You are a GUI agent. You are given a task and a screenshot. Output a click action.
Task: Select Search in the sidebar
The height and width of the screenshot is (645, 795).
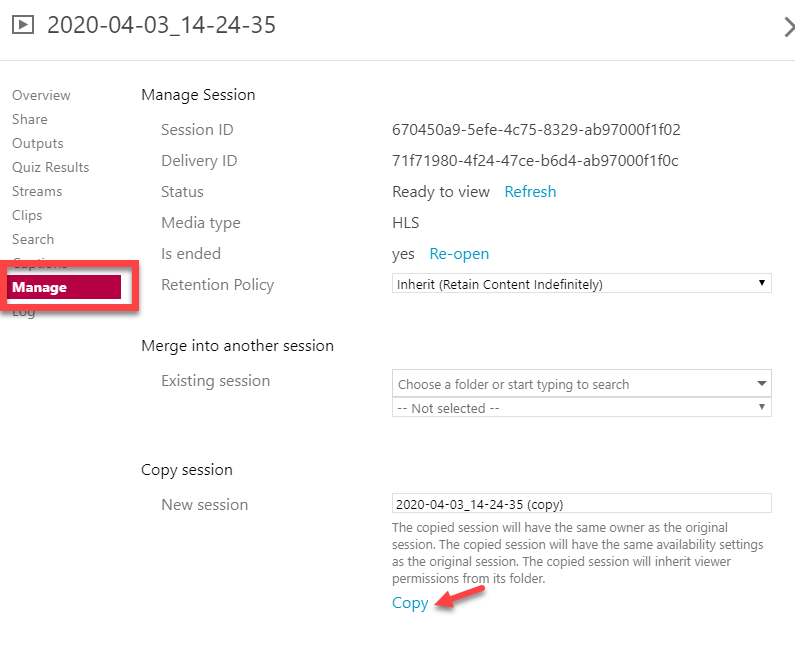click(x=33, y=239)
